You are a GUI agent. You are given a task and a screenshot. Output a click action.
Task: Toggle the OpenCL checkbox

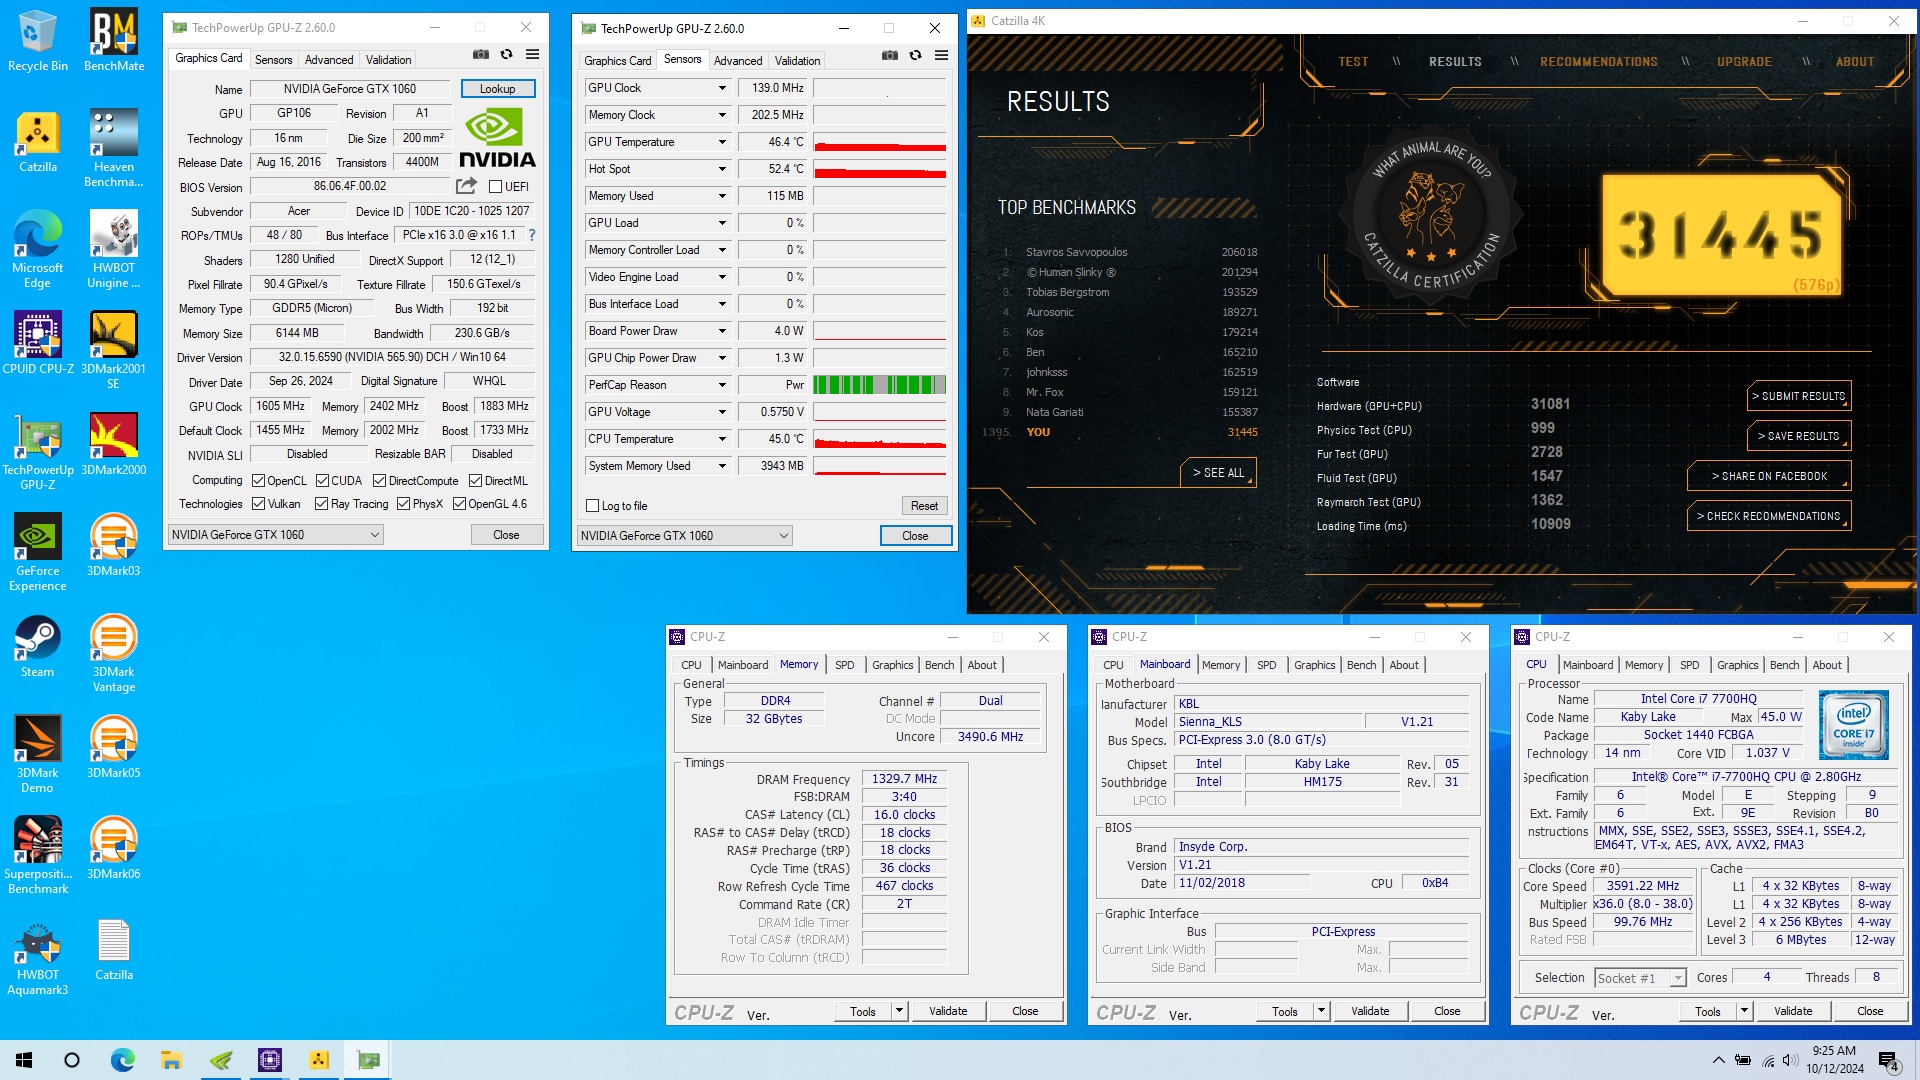[258, 481]
